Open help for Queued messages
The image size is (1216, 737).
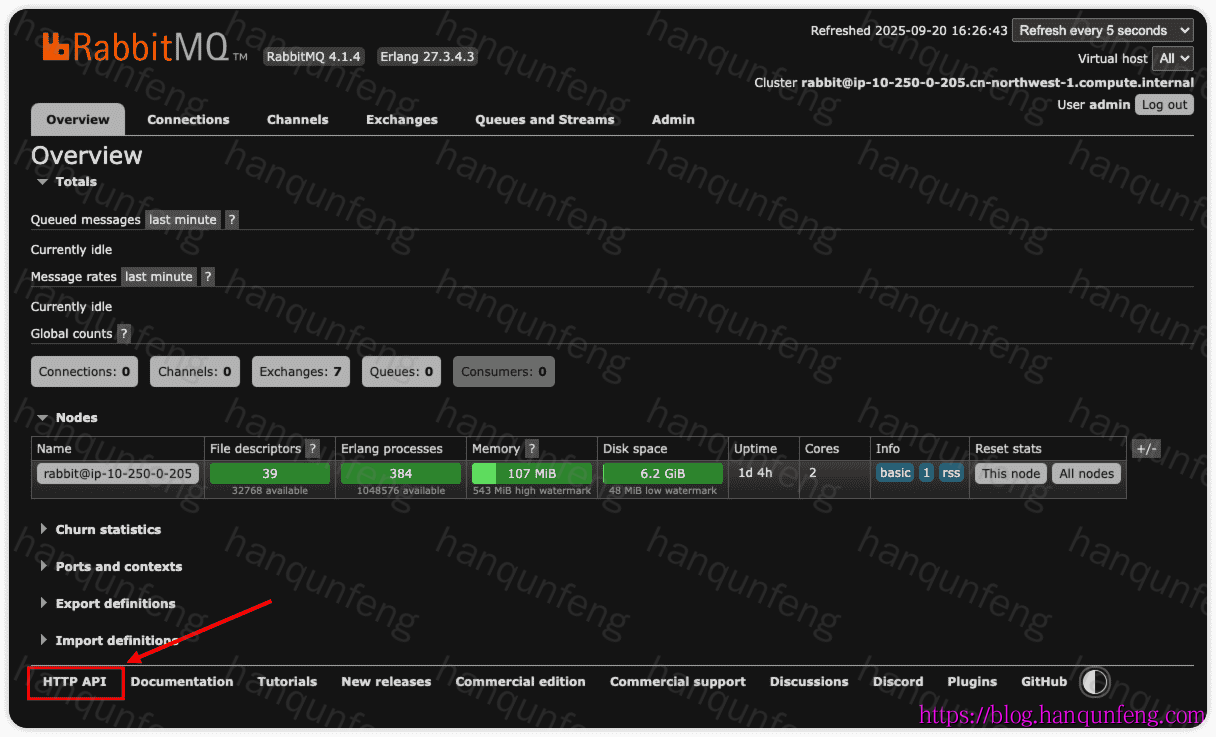click(232, 220)
